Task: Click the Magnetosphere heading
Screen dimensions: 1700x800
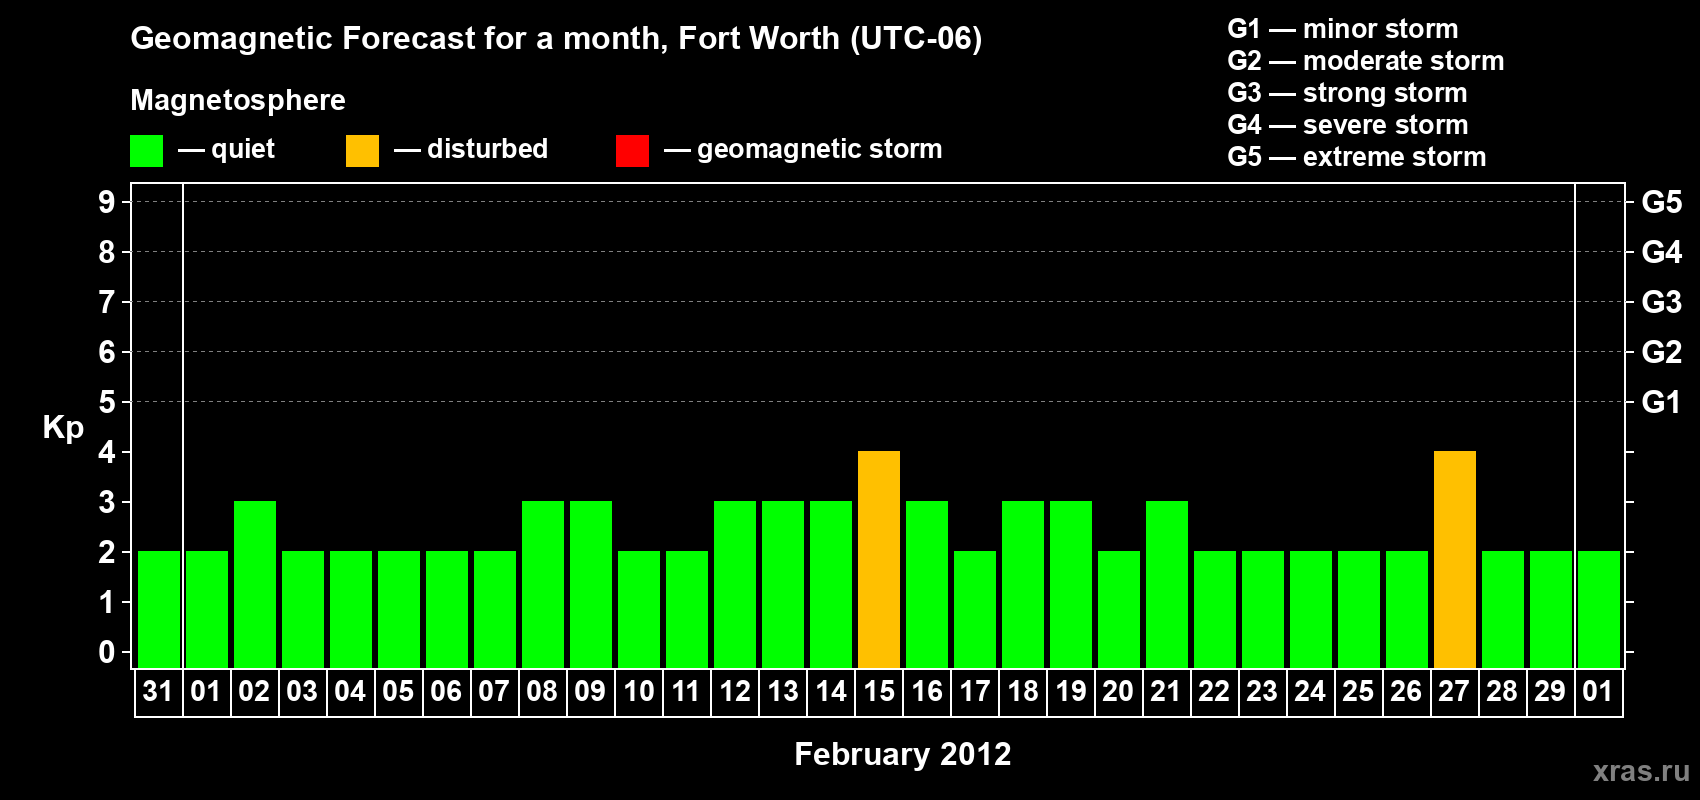Action: tap(238, 100)
